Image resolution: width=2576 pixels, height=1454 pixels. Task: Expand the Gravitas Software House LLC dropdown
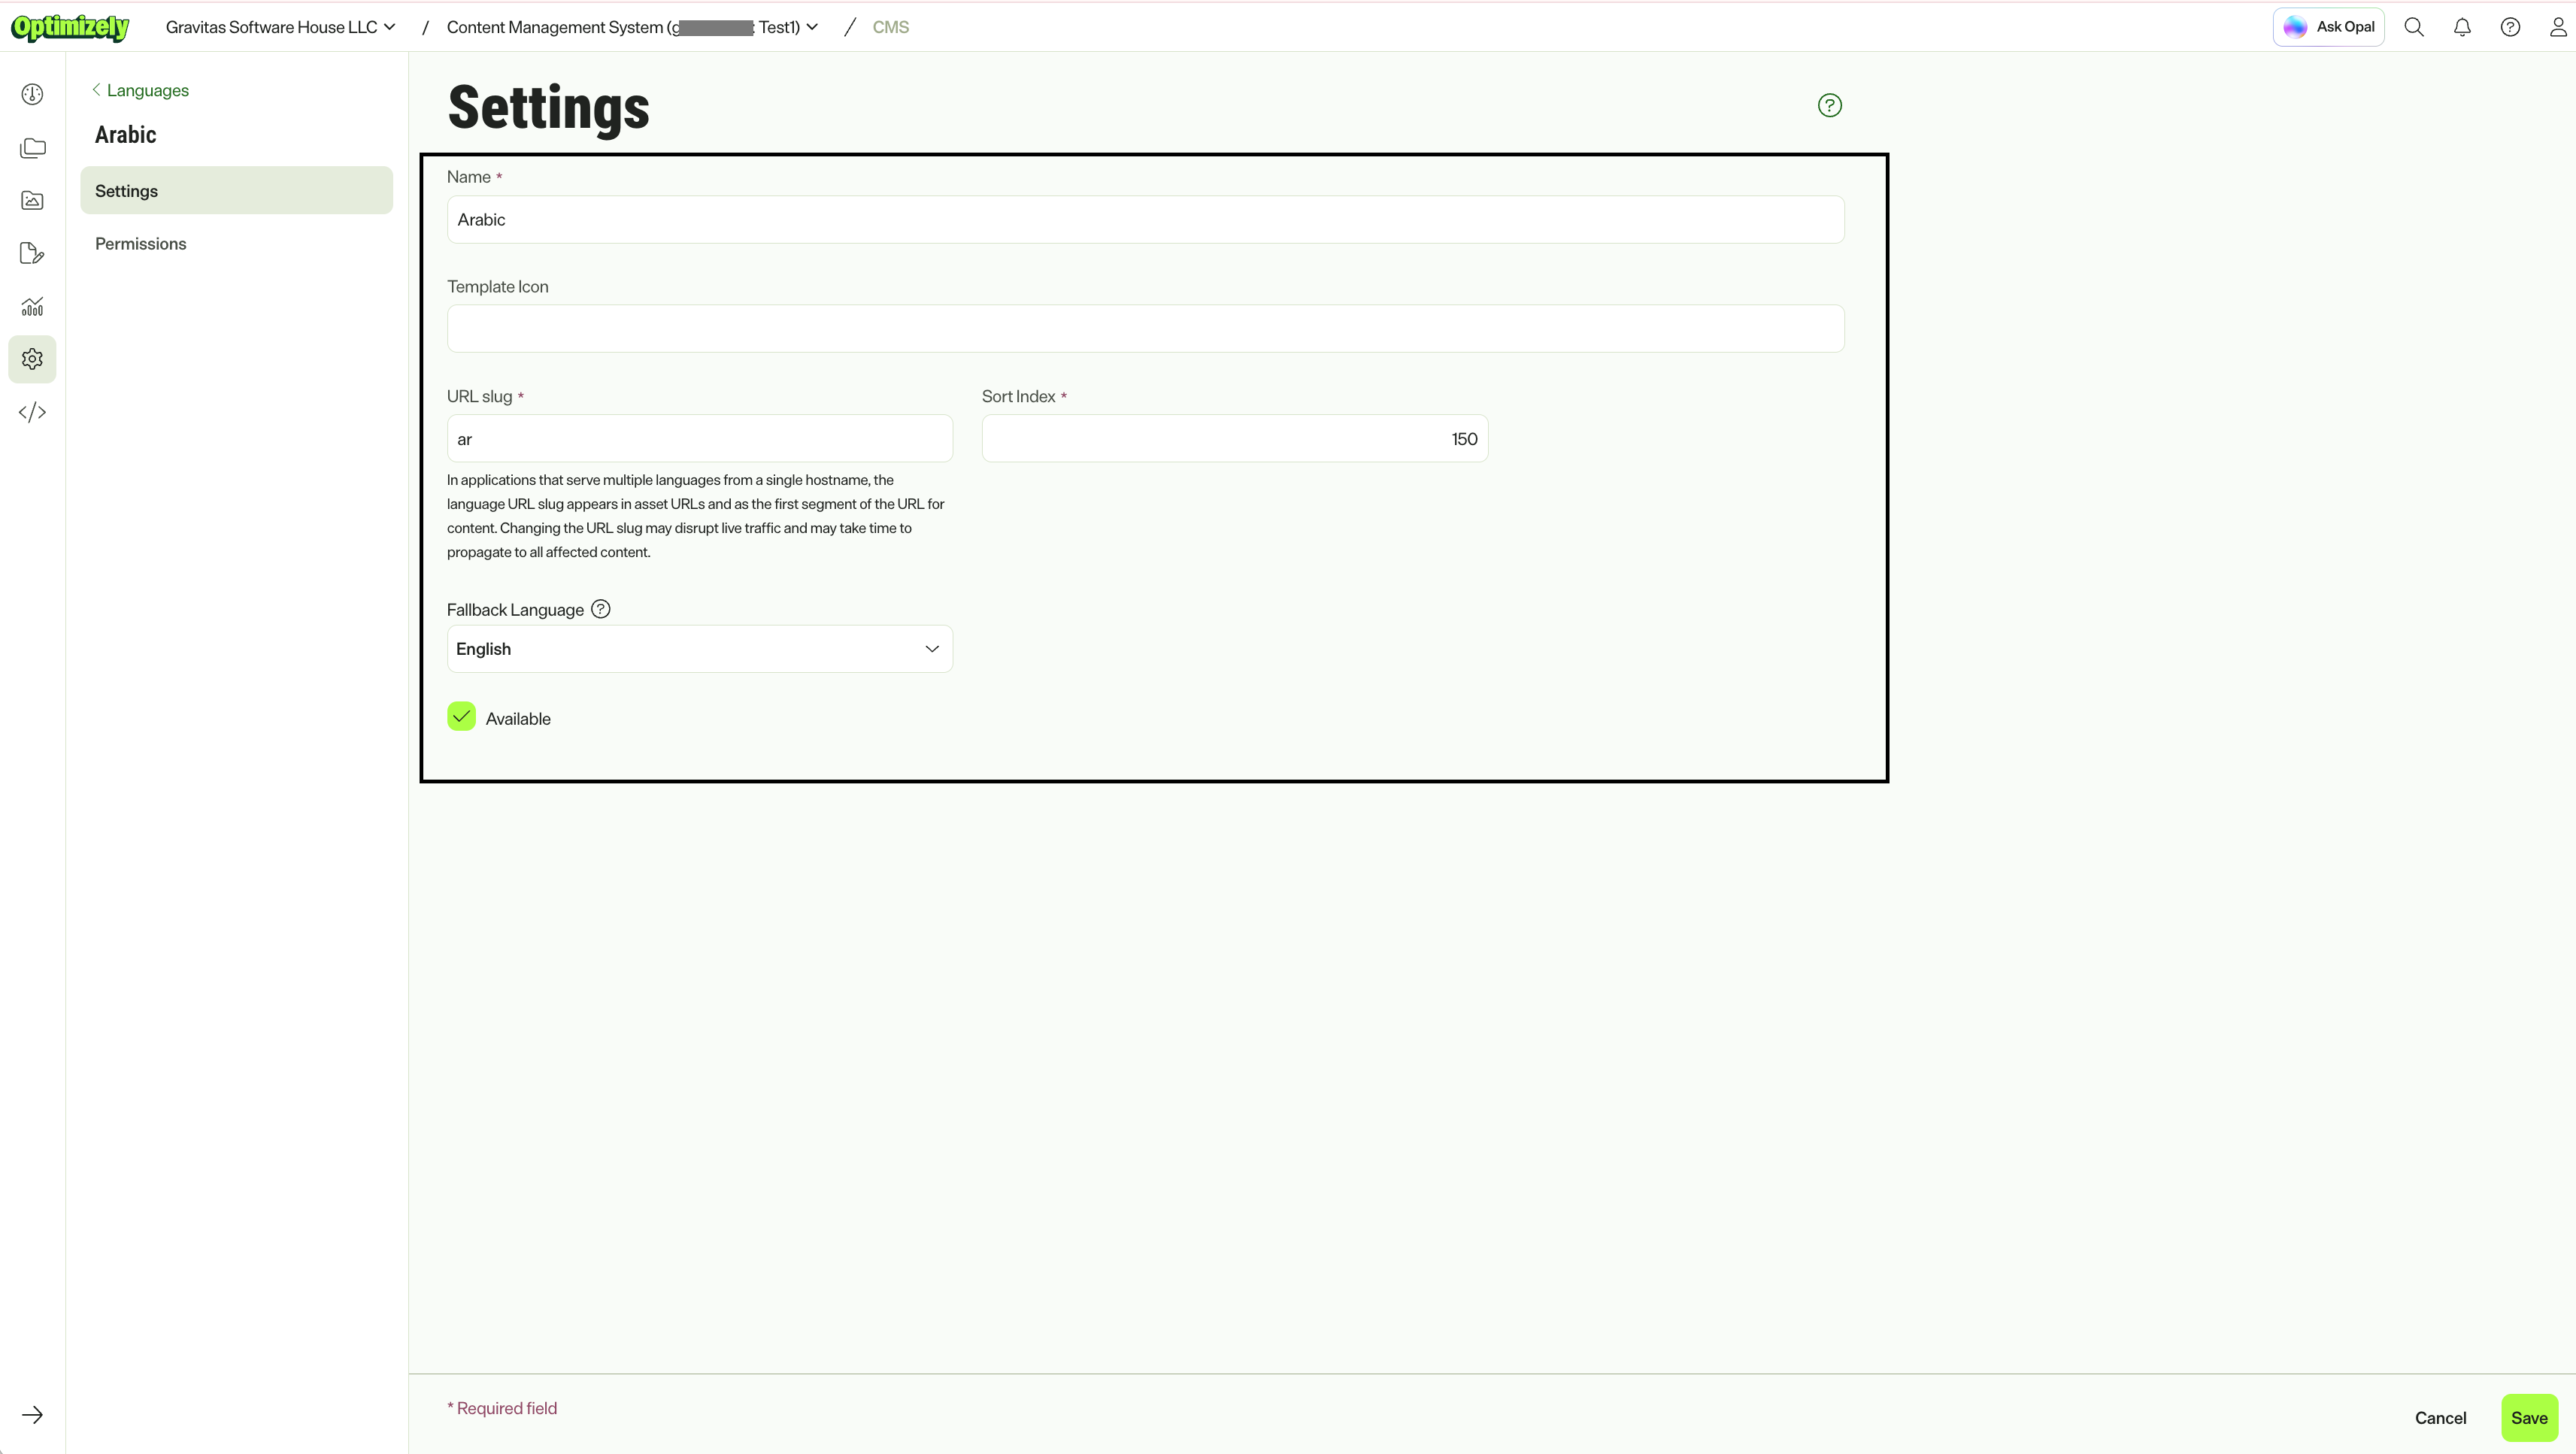[280, 27]
